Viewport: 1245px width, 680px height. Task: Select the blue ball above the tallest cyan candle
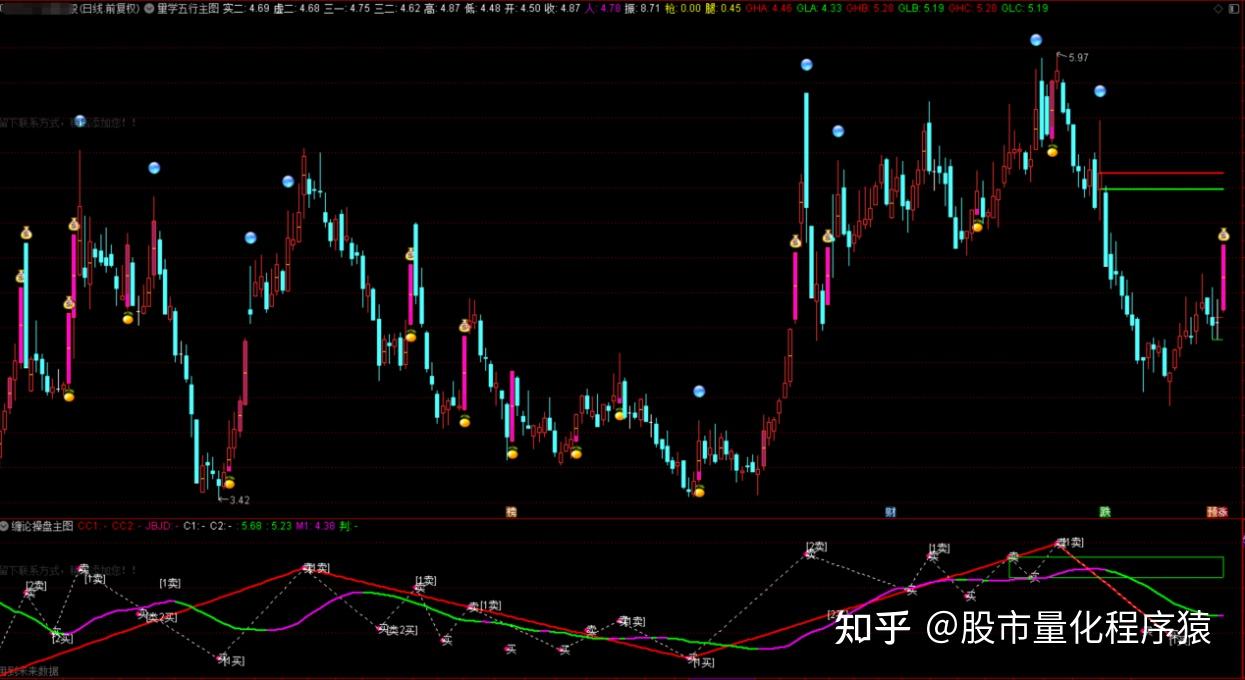[805, 64]
